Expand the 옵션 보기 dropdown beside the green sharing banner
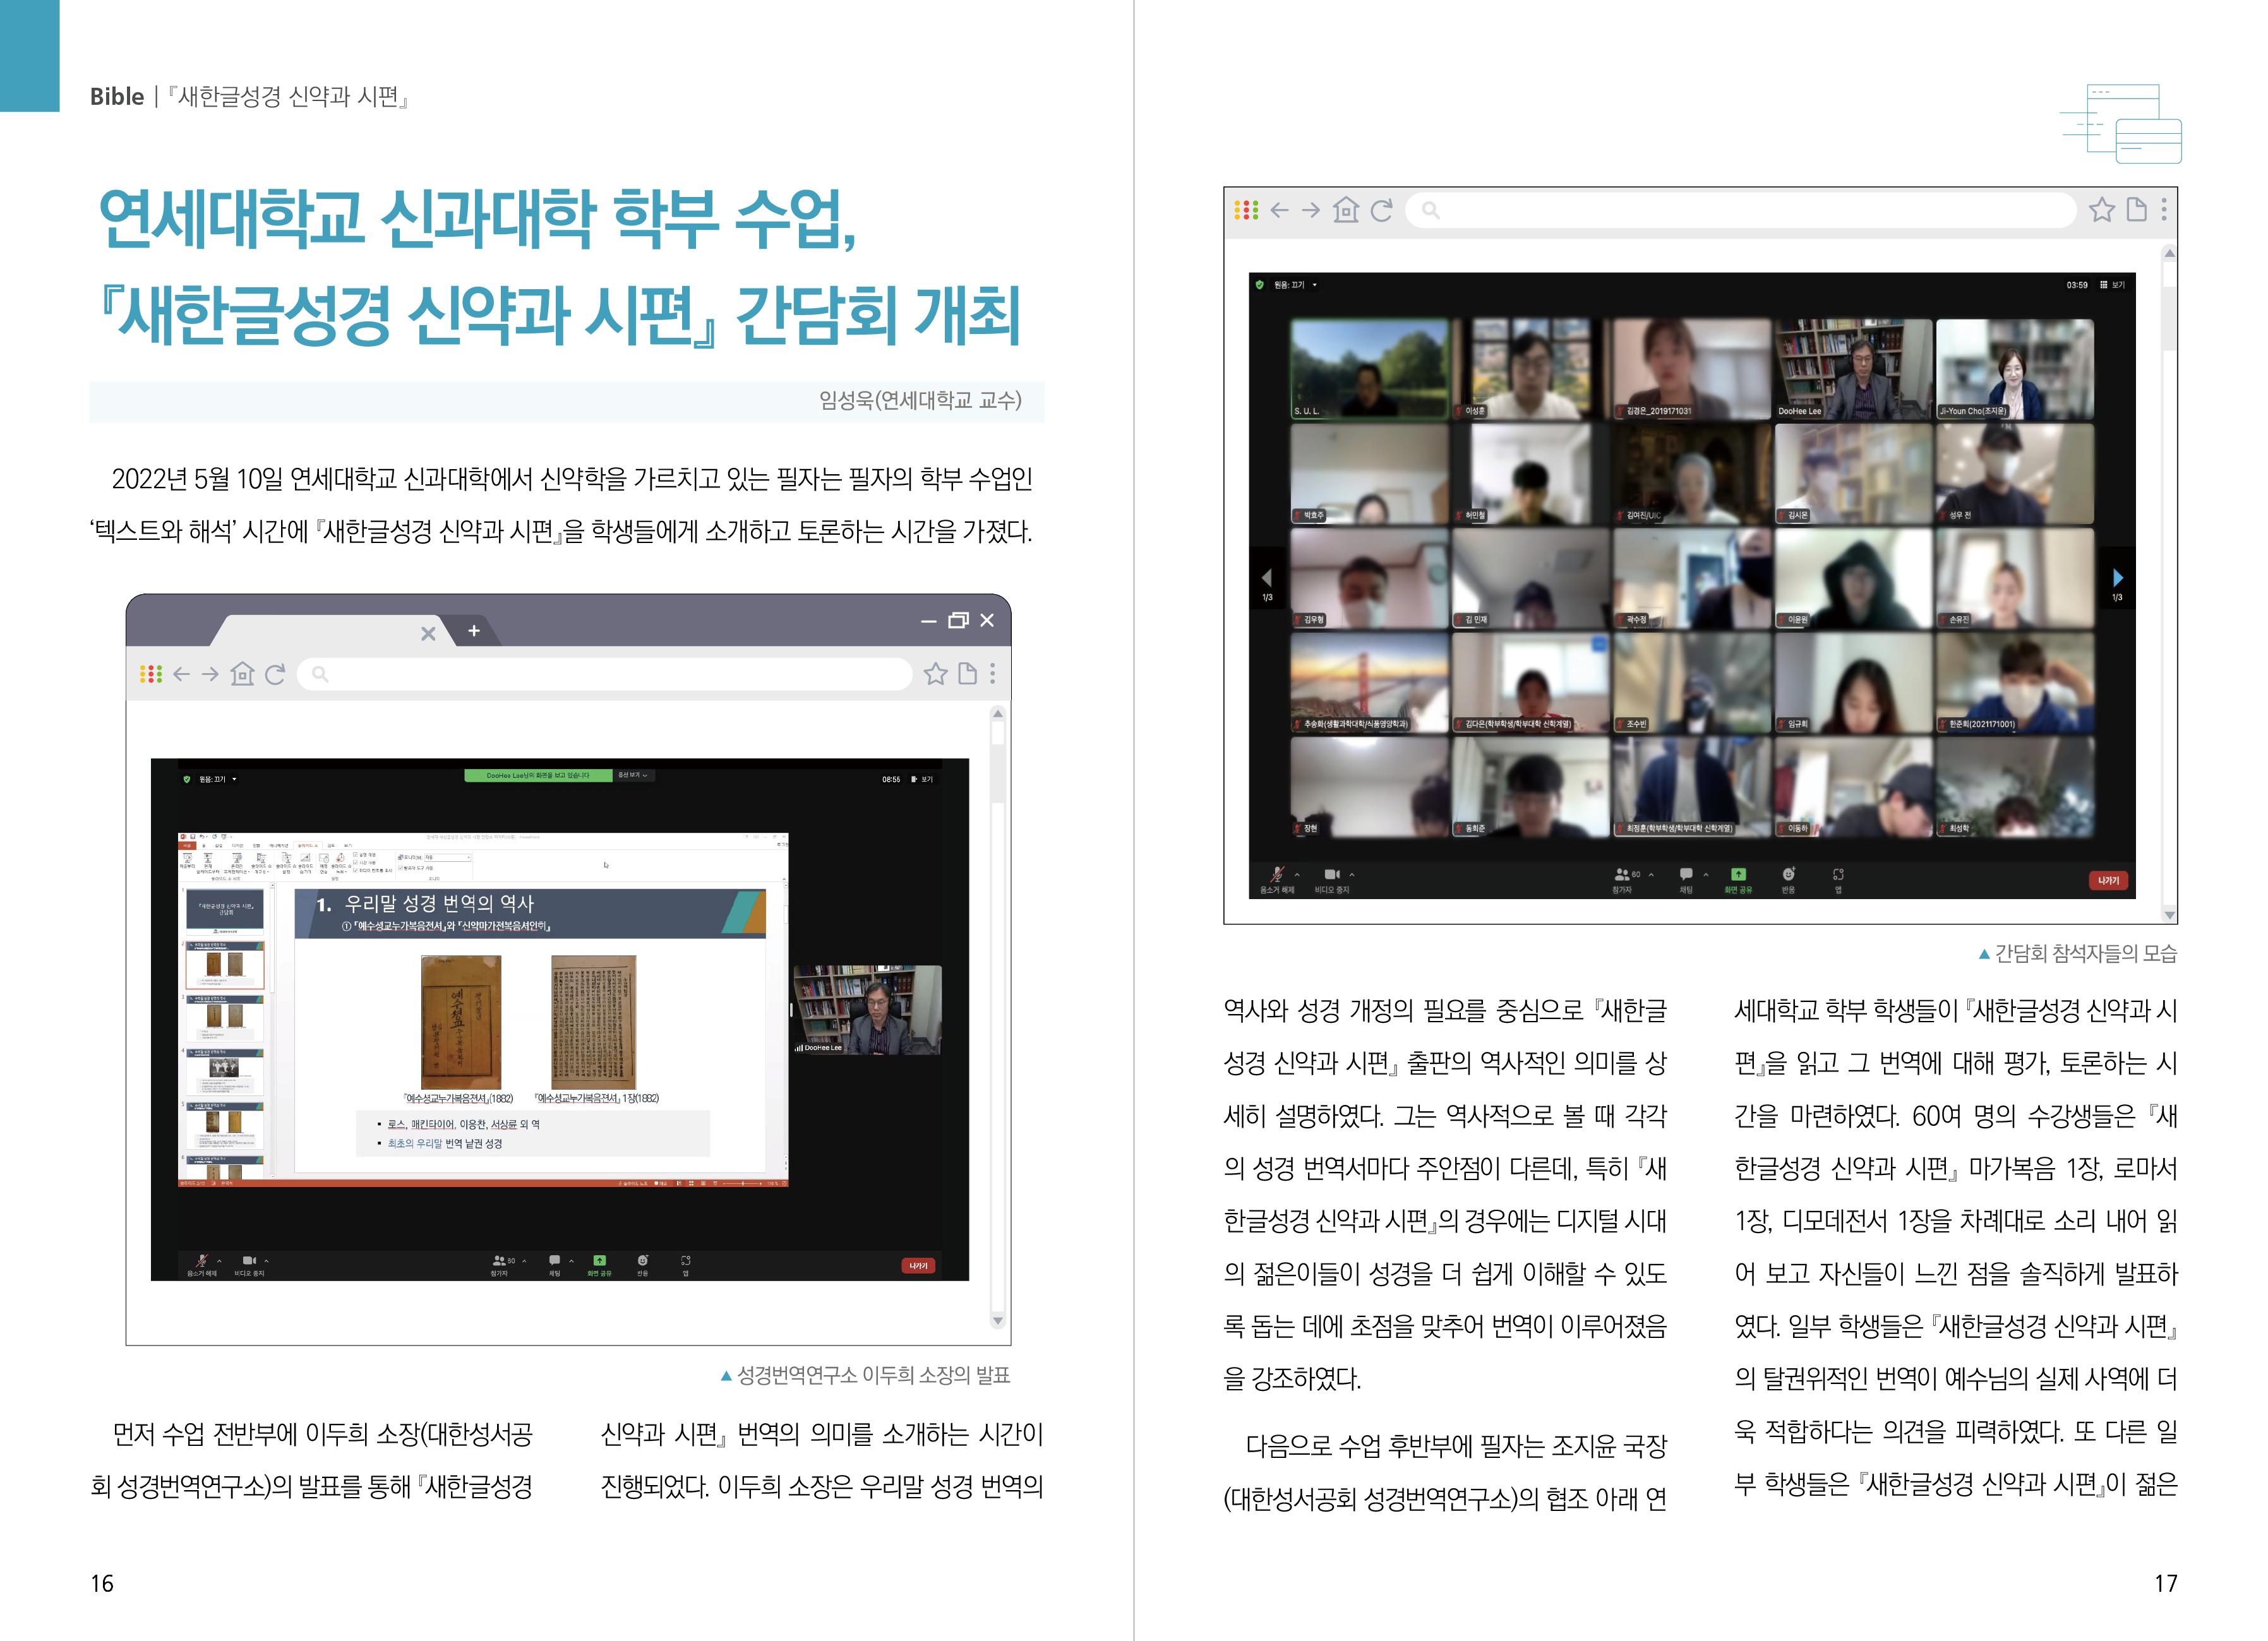Viewport: 2268px width, 1641px height. pyautogui.click(x=633, y=775)
